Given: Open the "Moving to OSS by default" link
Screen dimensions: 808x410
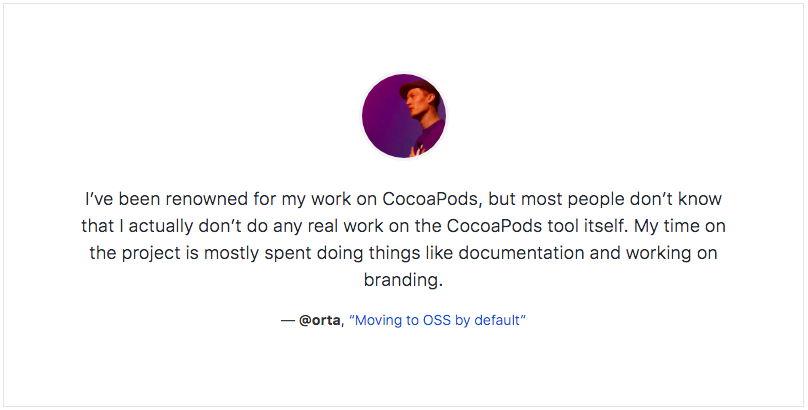Looking at the screenshot, I should click(437, 320).
